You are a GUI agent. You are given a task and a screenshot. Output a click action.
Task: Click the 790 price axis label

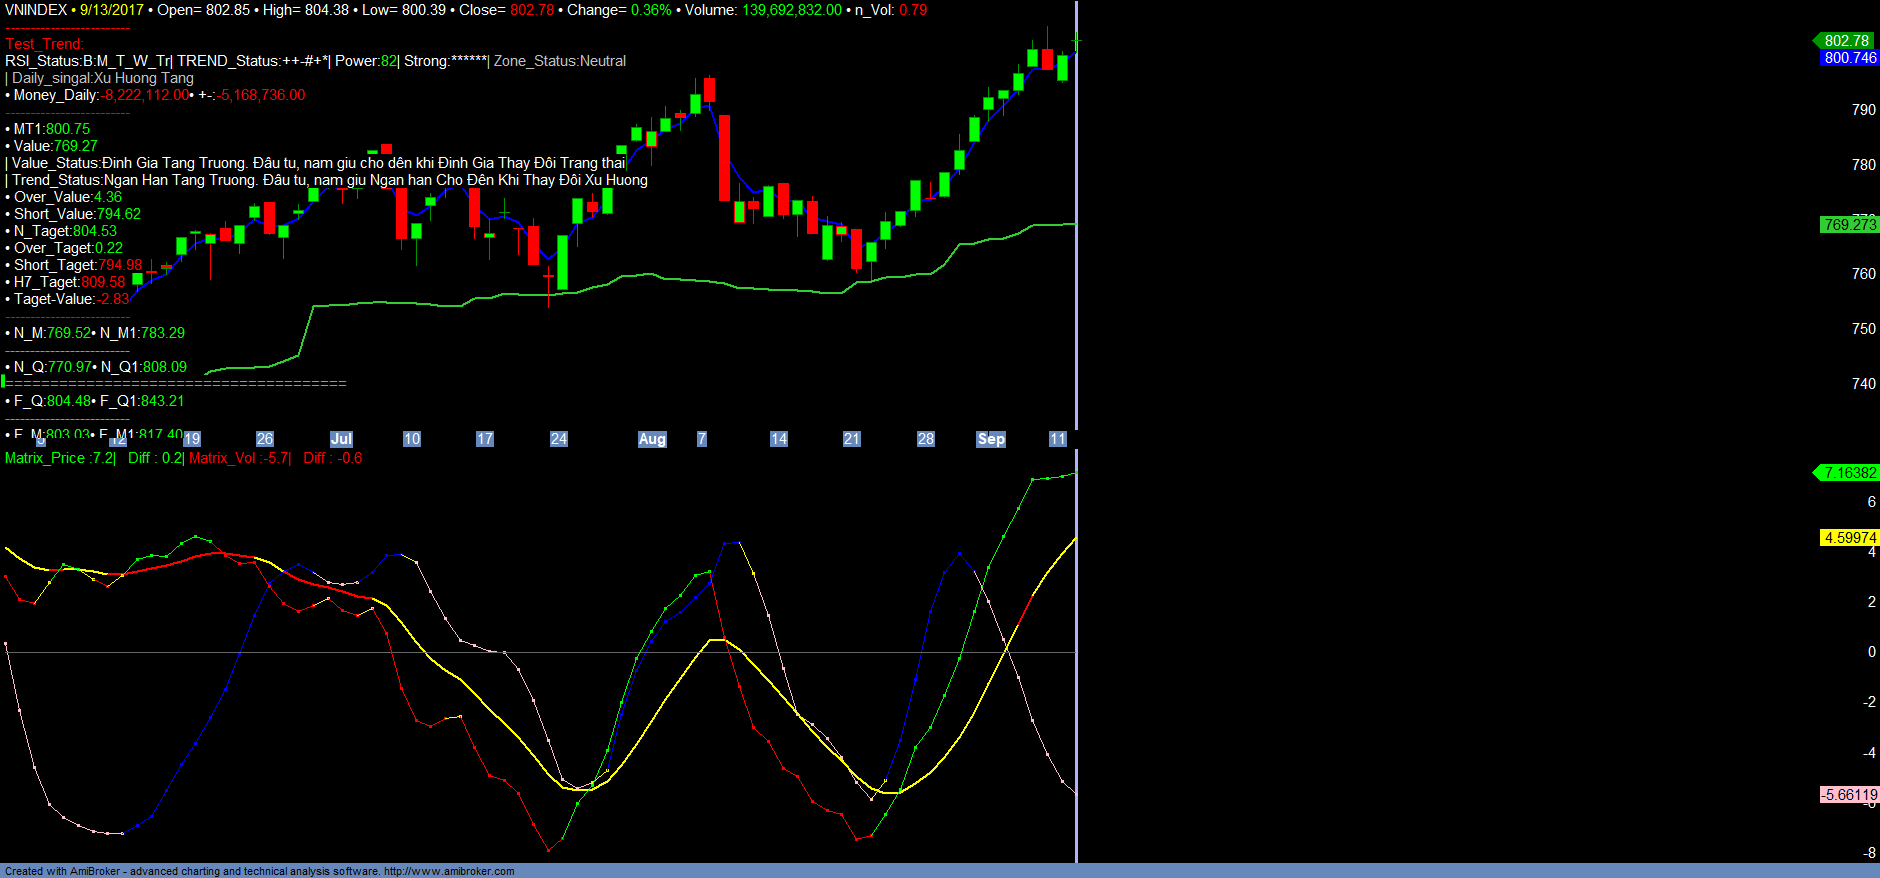tap(1863, 110)
